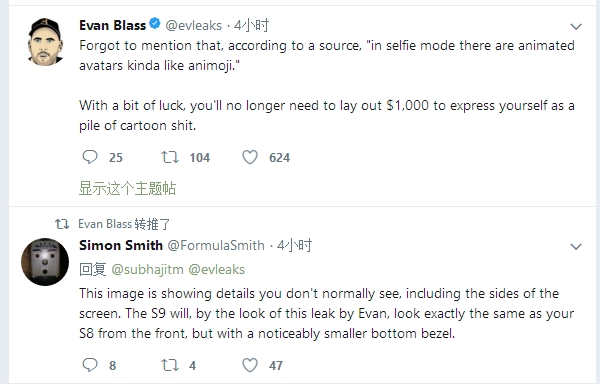Retweet Evan Blass's animoji tweet
This screenshot has width=600, height=384.
(x=170, y=157)
